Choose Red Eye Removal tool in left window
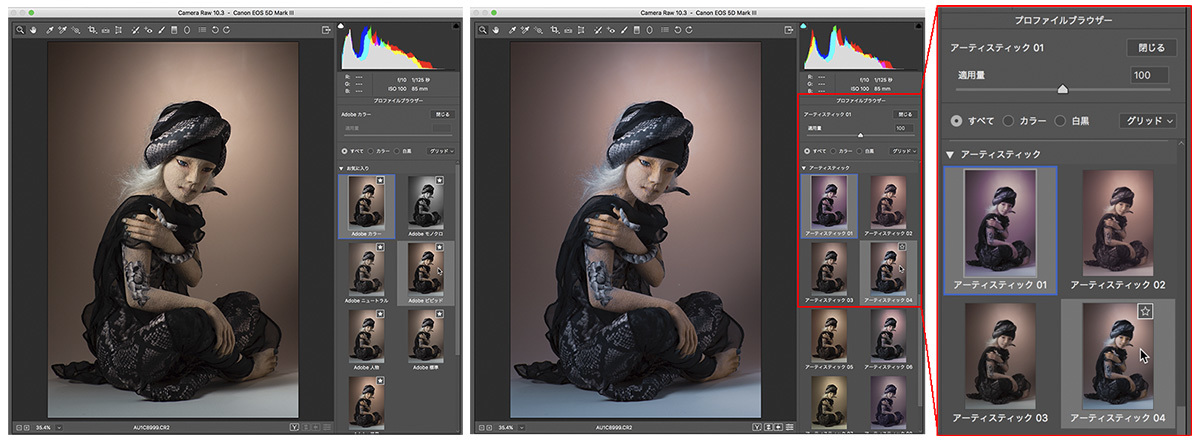 tap(148, 31)
